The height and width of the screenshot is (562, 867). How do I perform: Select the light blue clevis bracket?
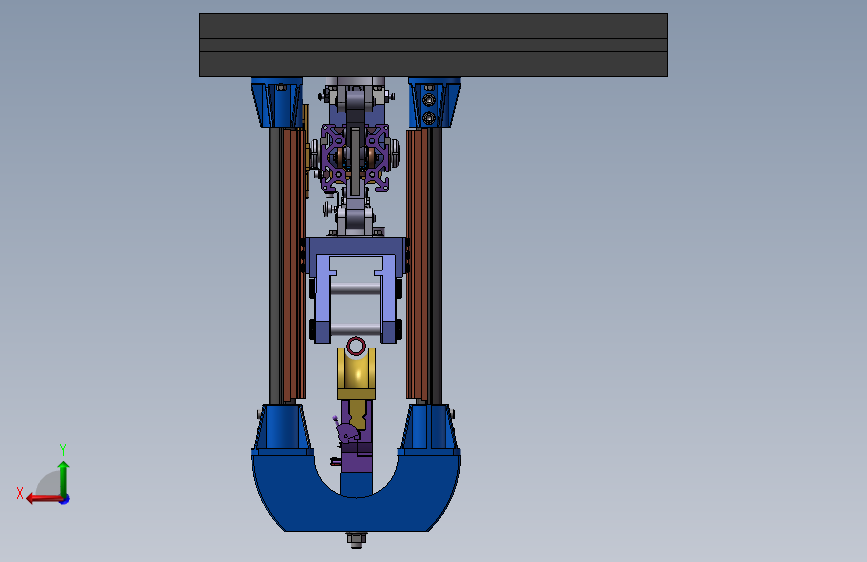pos(356,289)
